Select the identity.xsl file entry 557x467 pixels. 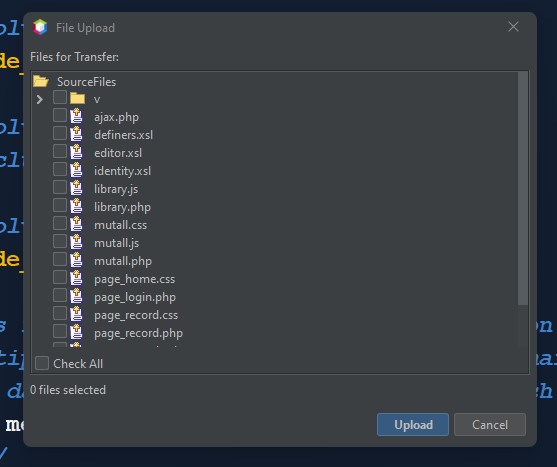(123, 171)
